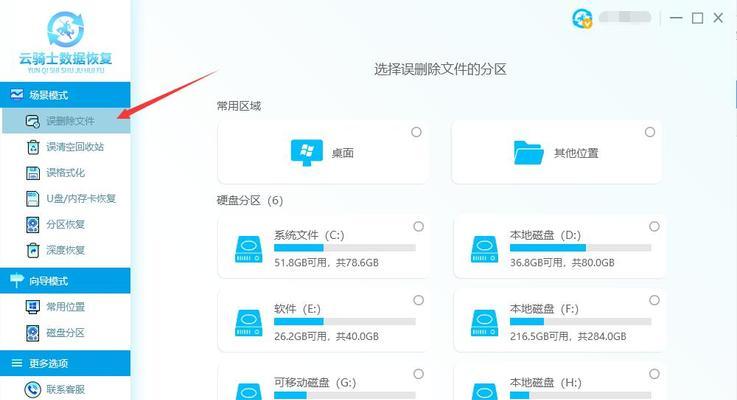Click the 常用区域 heading
Viewport: 737px width, 400px height.
coord(238,106)
